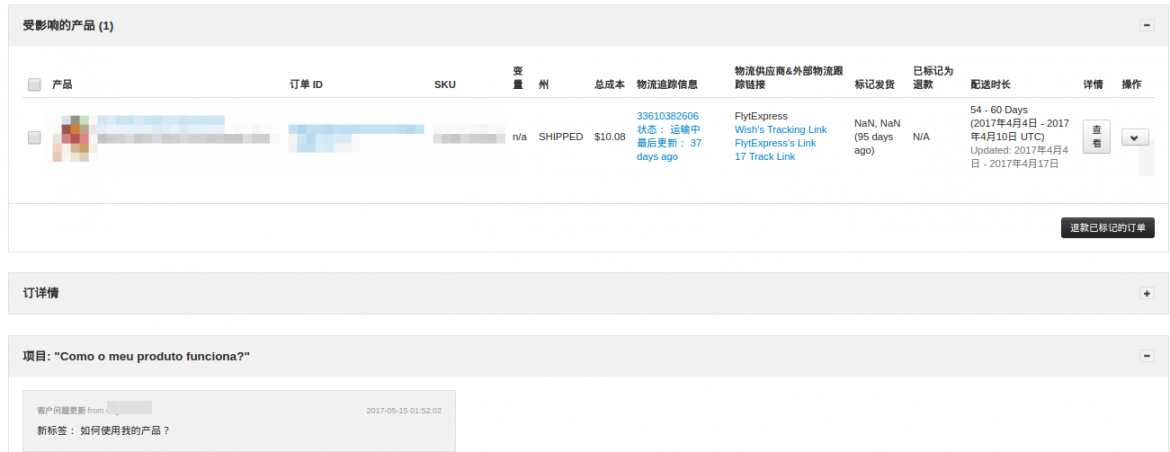Check the SHIPPED product row checkbox
Viewport: 1170px width, 452px height.
pos(34,137)
